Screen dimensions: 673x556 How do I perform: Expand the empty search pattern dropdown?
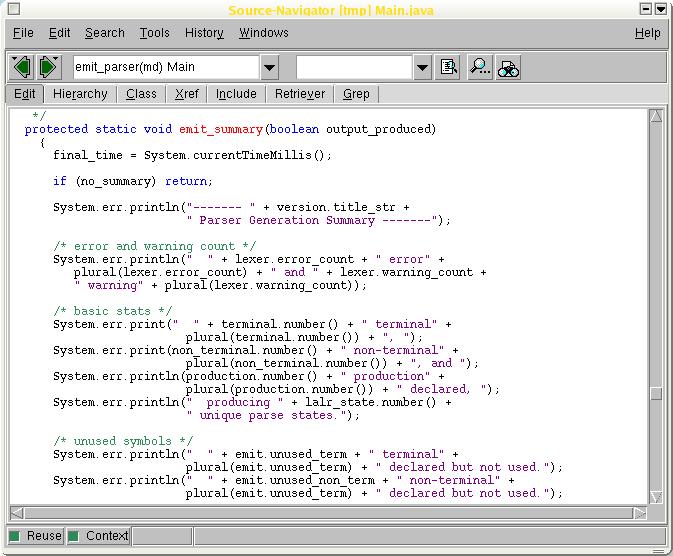[x=422, y=67]
